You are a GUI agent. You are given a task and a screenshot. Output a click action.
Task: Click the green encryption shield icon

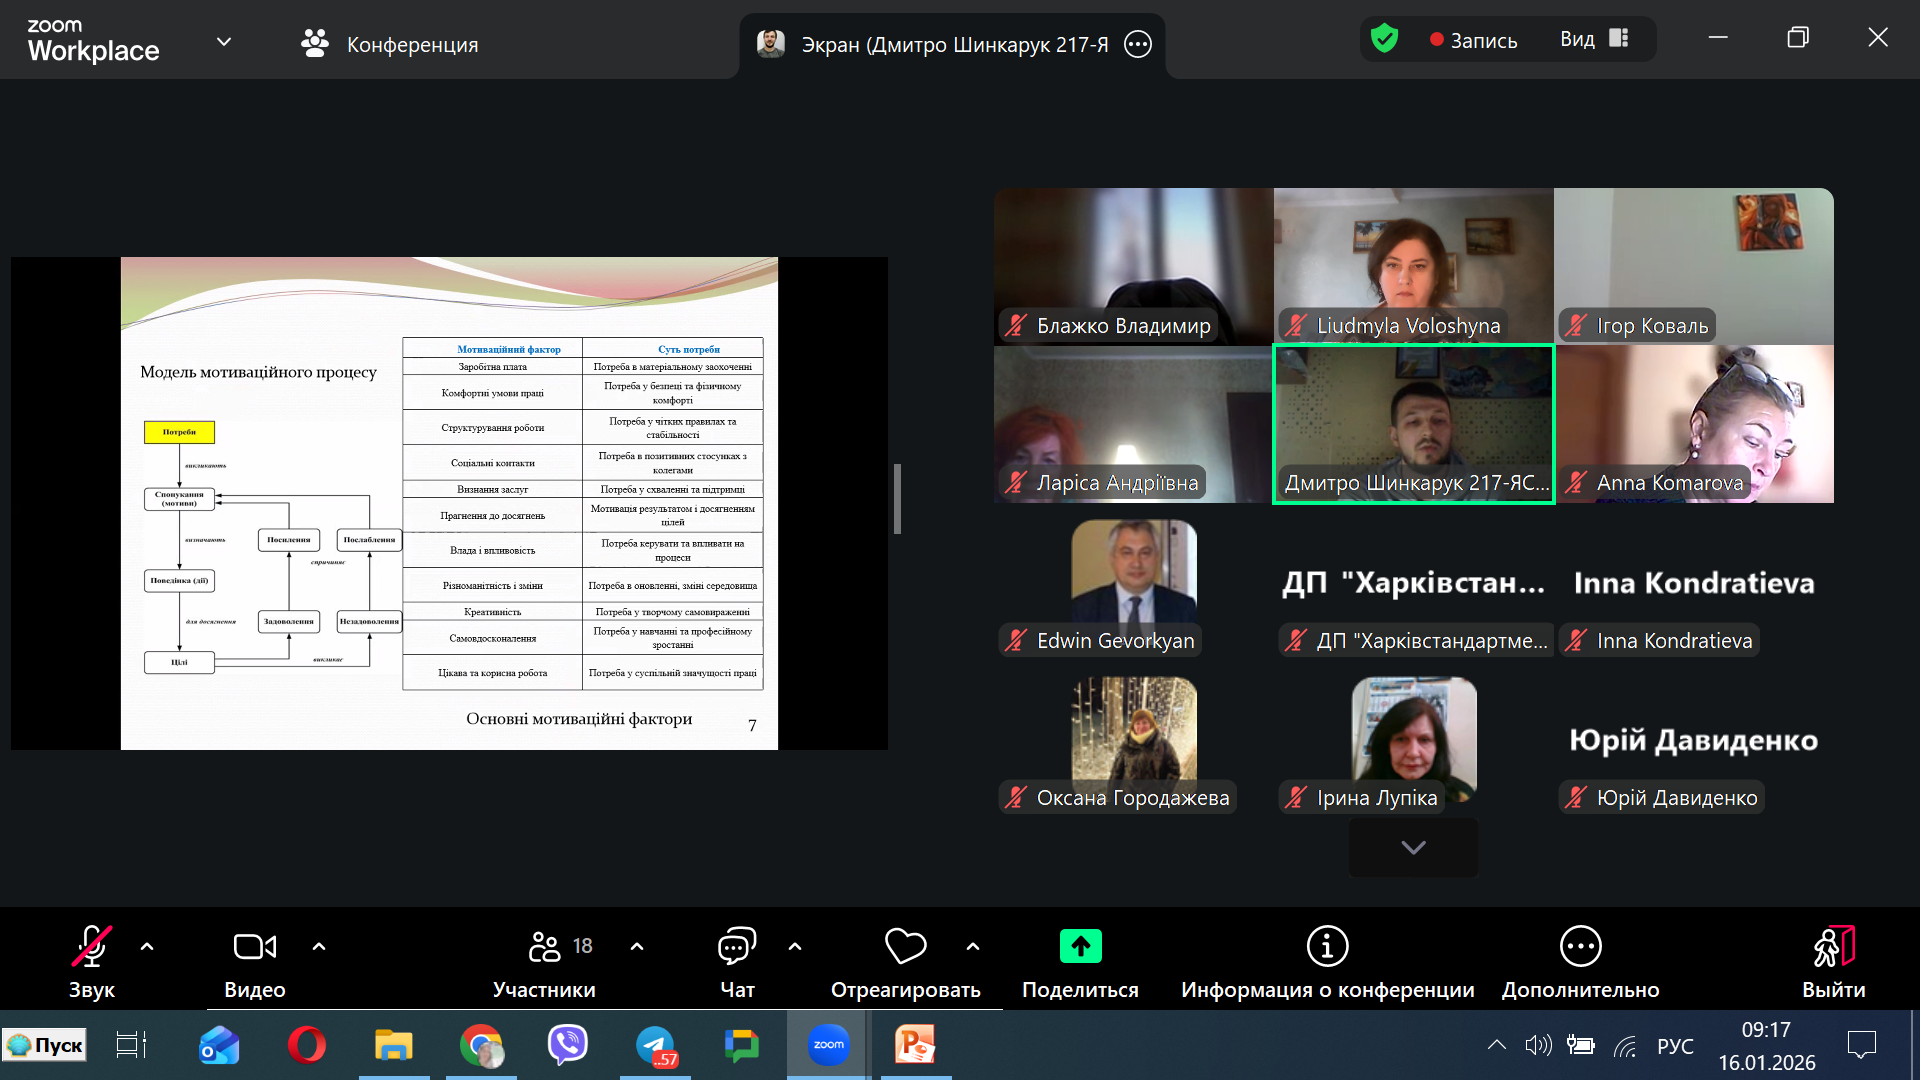click(x=1384, y=39)
